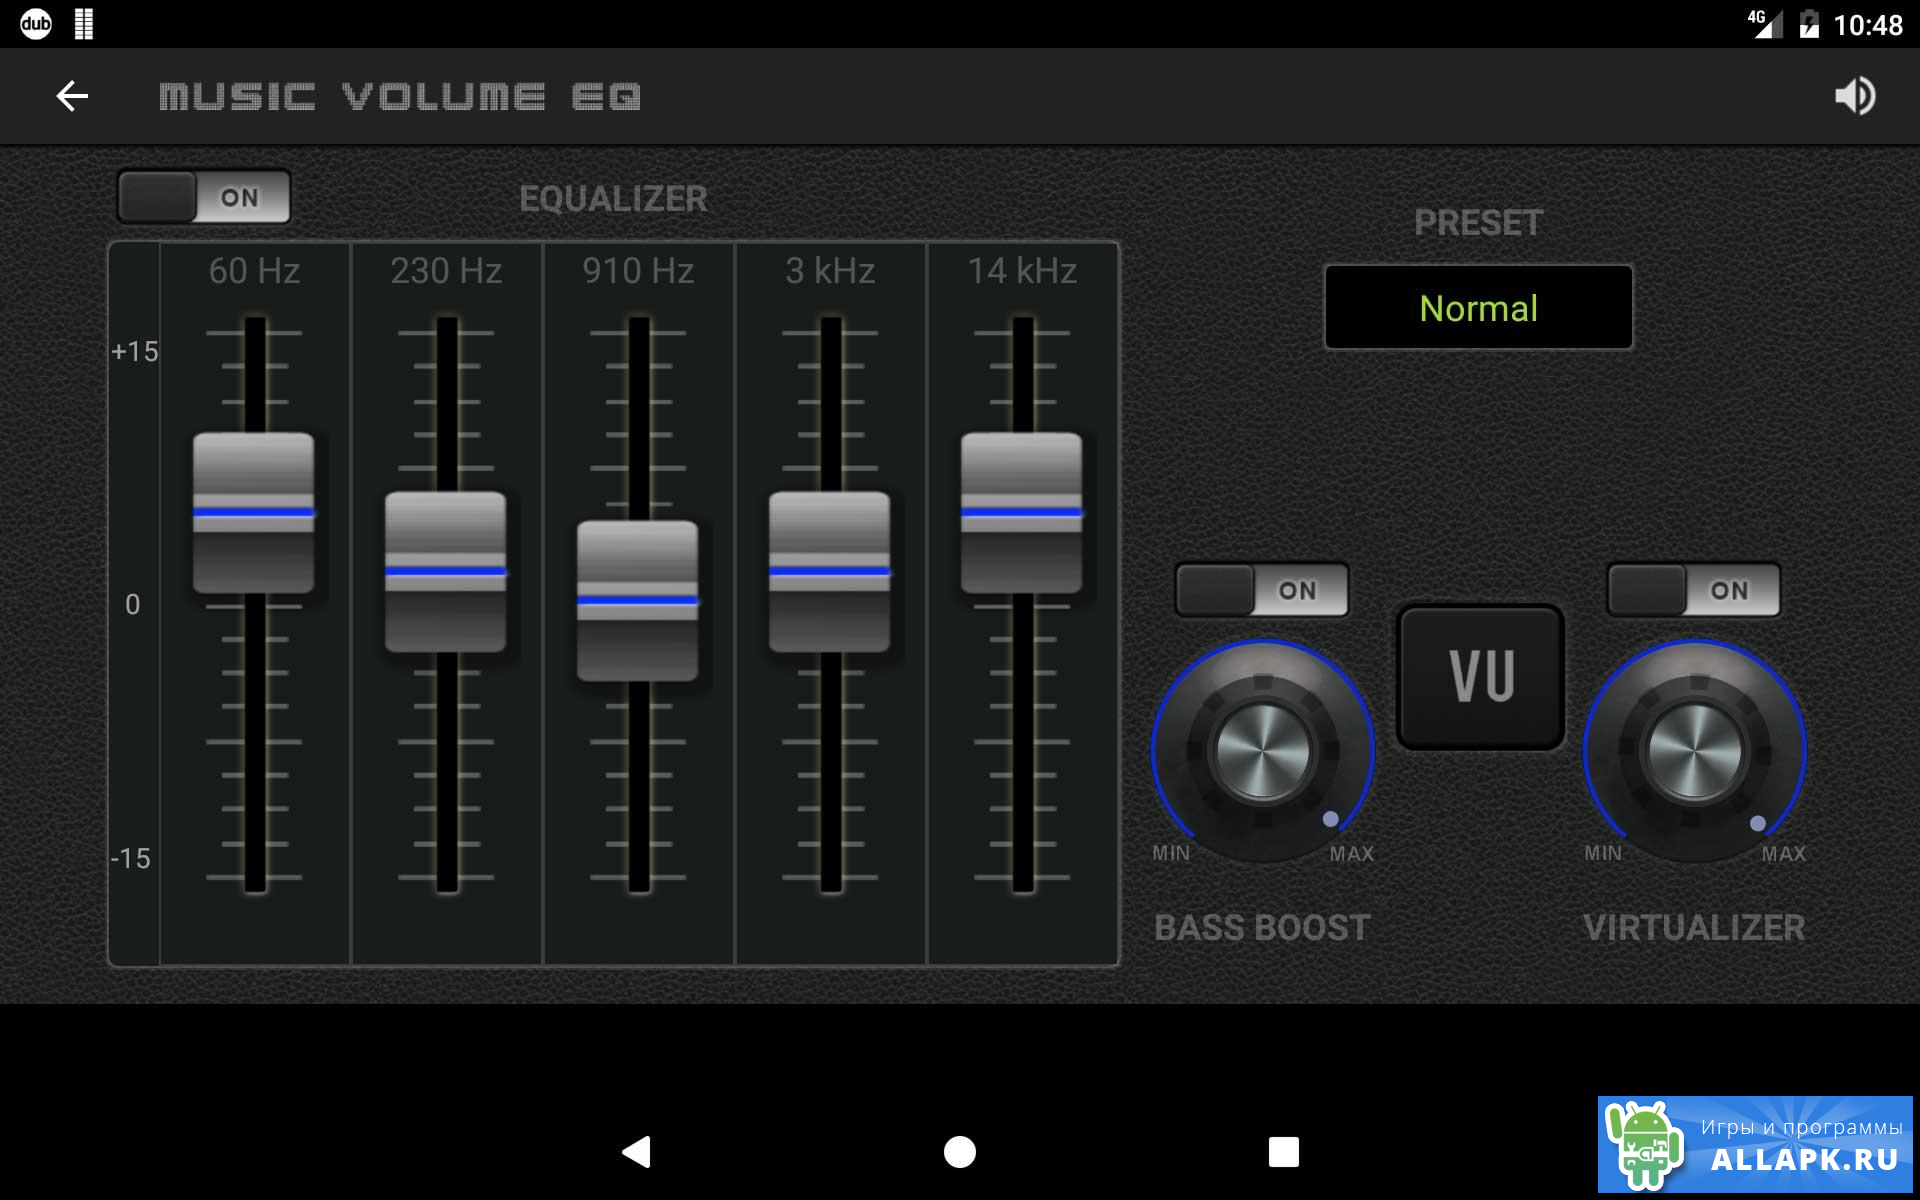Toggle the Bass Boost ON switch

pos(1261,588)
